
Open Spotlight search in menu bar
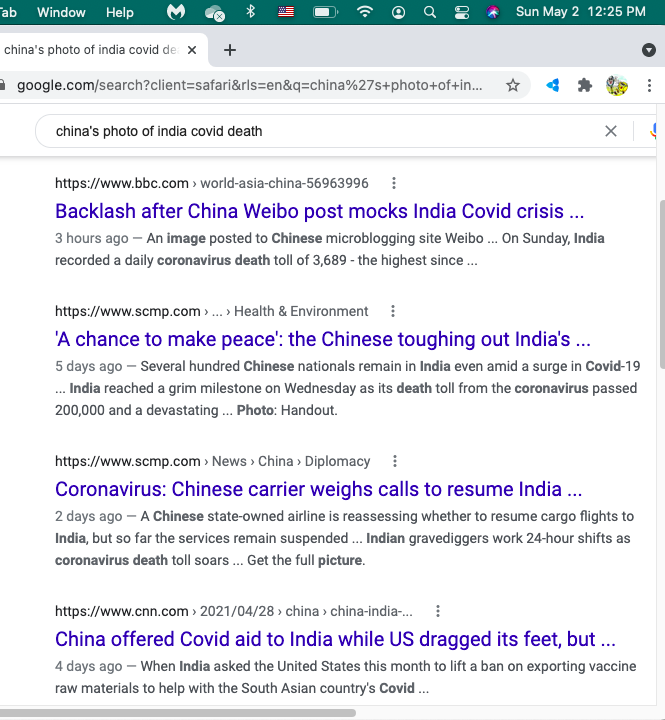[429, 12]
